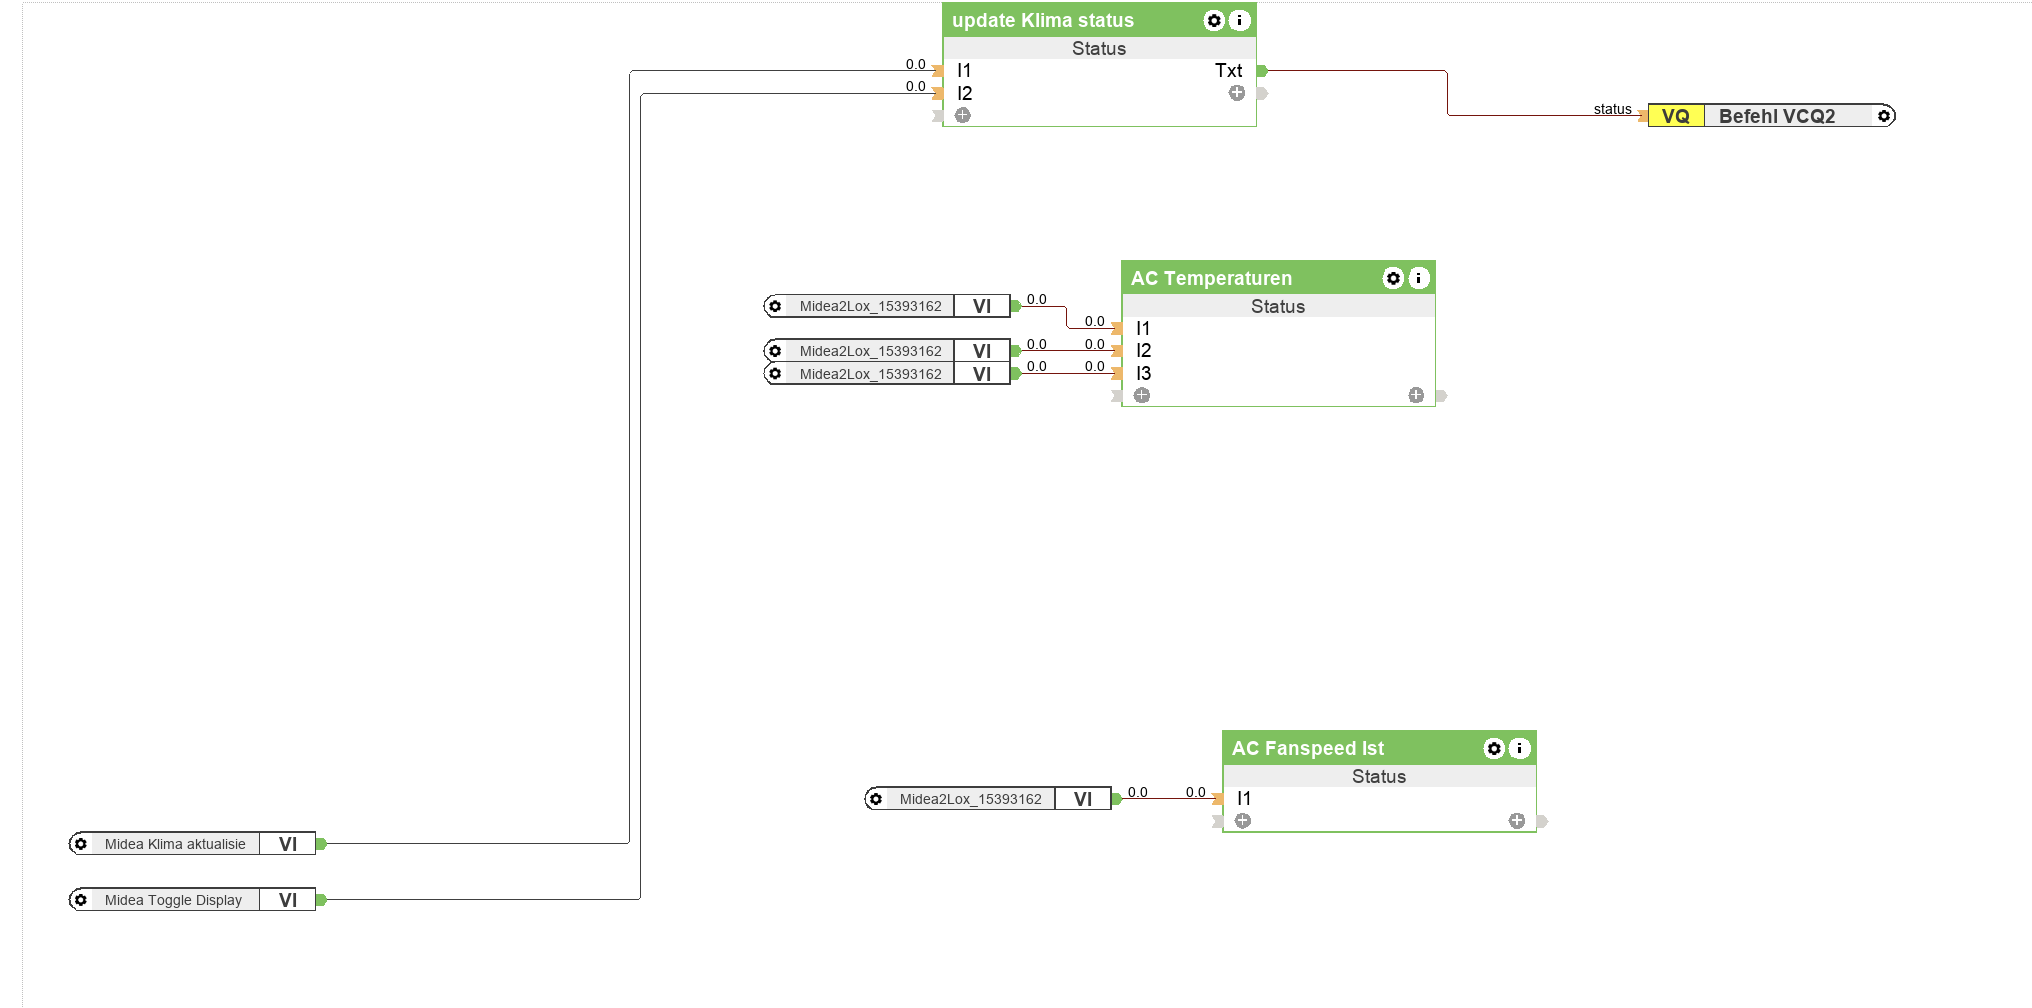Select input I1 of AC Temperaturen
Screen dimensions: 2032x1008
click(x=1143, y=329)
